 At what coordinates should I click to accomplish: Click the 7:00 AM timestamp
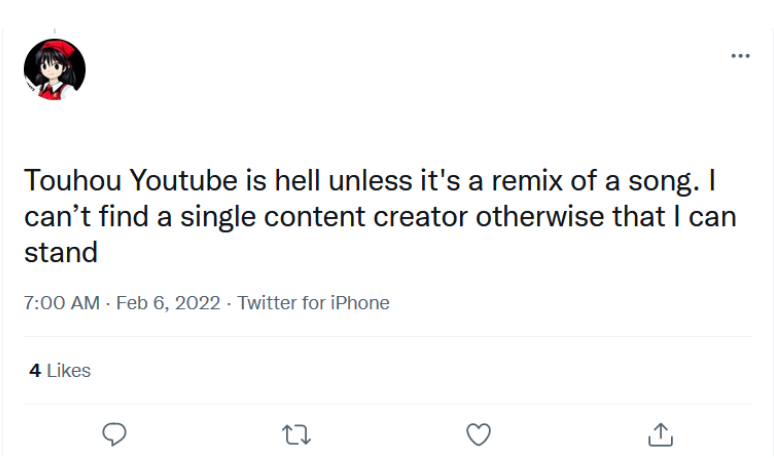click(x=61, y=302)
